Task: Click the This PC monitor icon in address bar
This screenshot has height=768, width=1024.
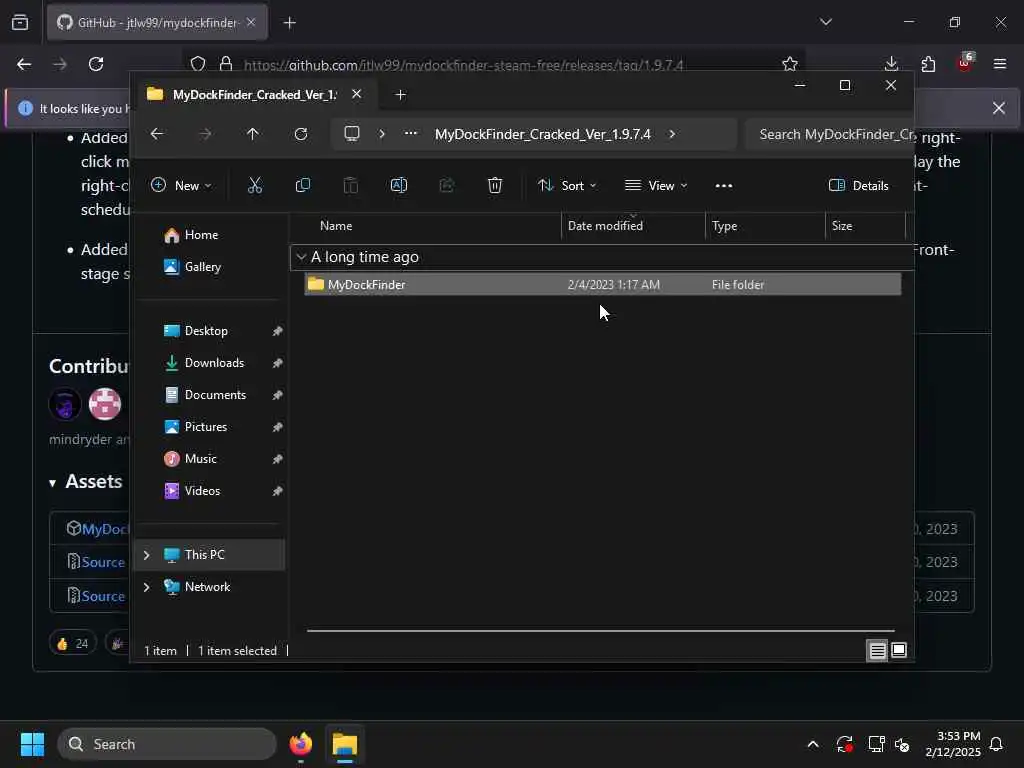Action: [x=352, y=134]
